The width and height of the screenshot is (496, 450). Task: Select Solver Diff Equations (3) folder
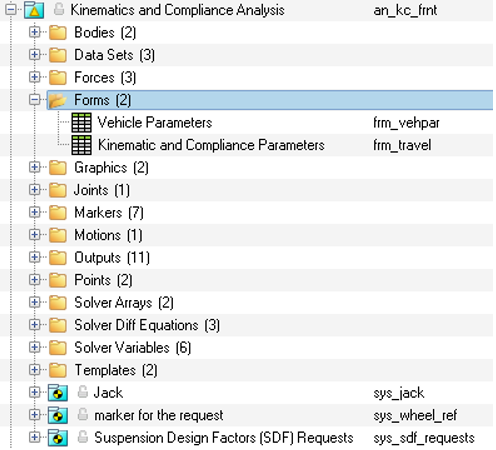(x=147, y=325)
